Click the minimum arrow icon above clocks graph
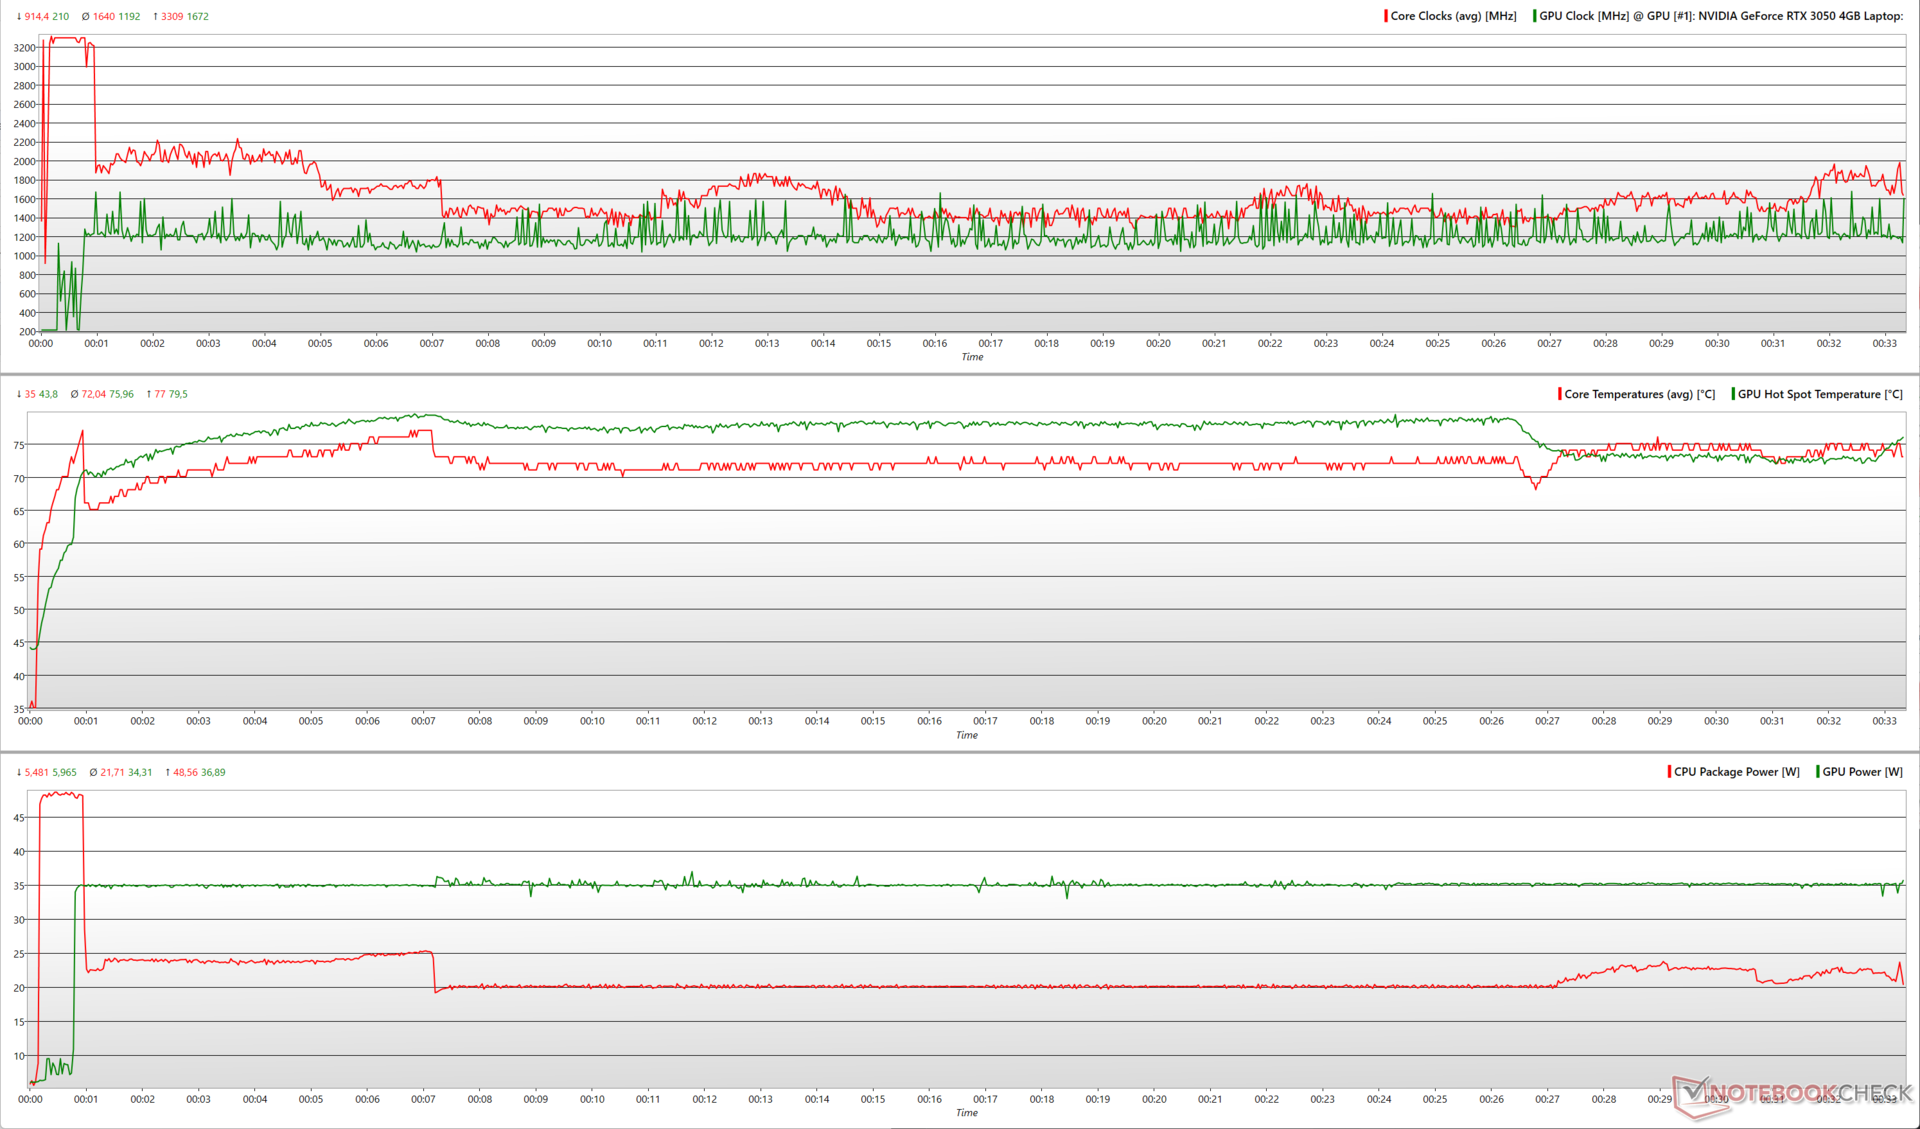The image size is (1920, 1129). coord(19,17)
